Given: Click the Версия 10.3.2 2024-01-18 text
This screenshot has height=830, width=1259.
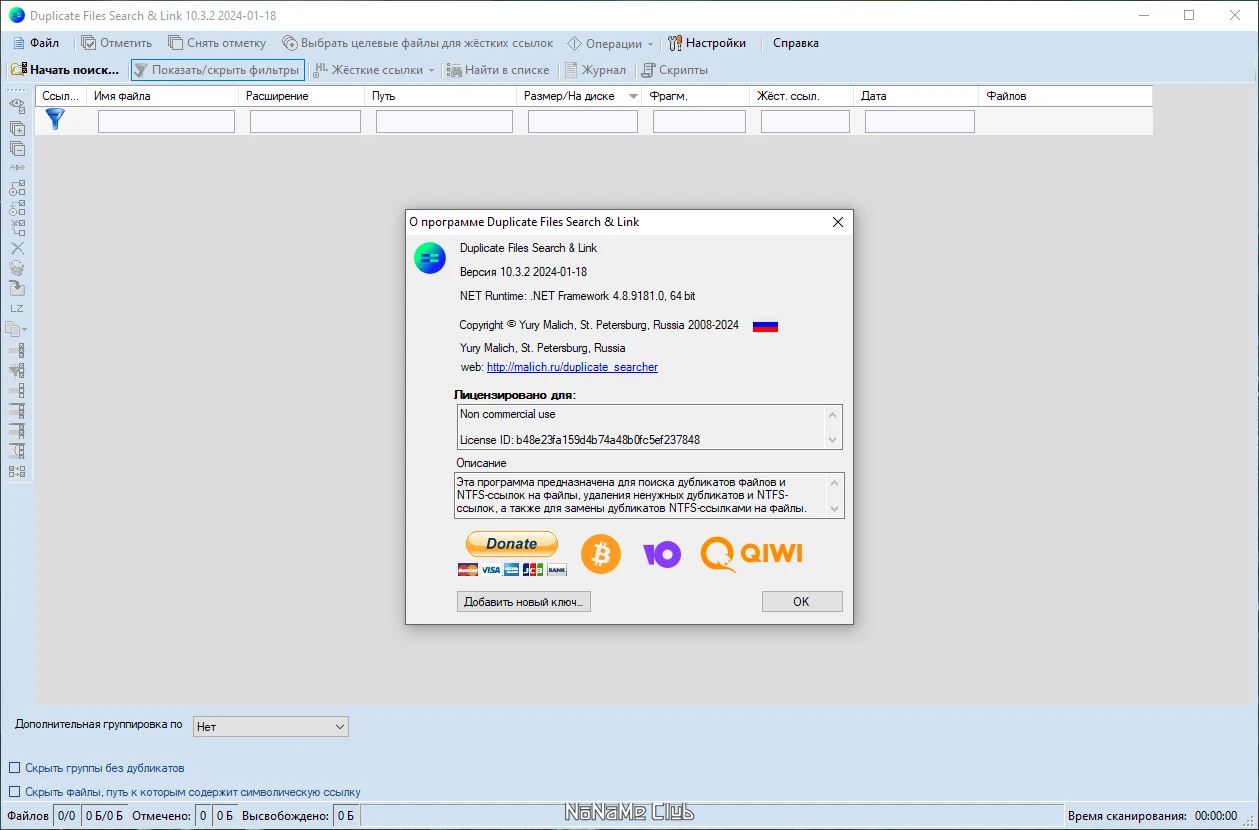Looking at the screenshot, I should pos(523,272).
